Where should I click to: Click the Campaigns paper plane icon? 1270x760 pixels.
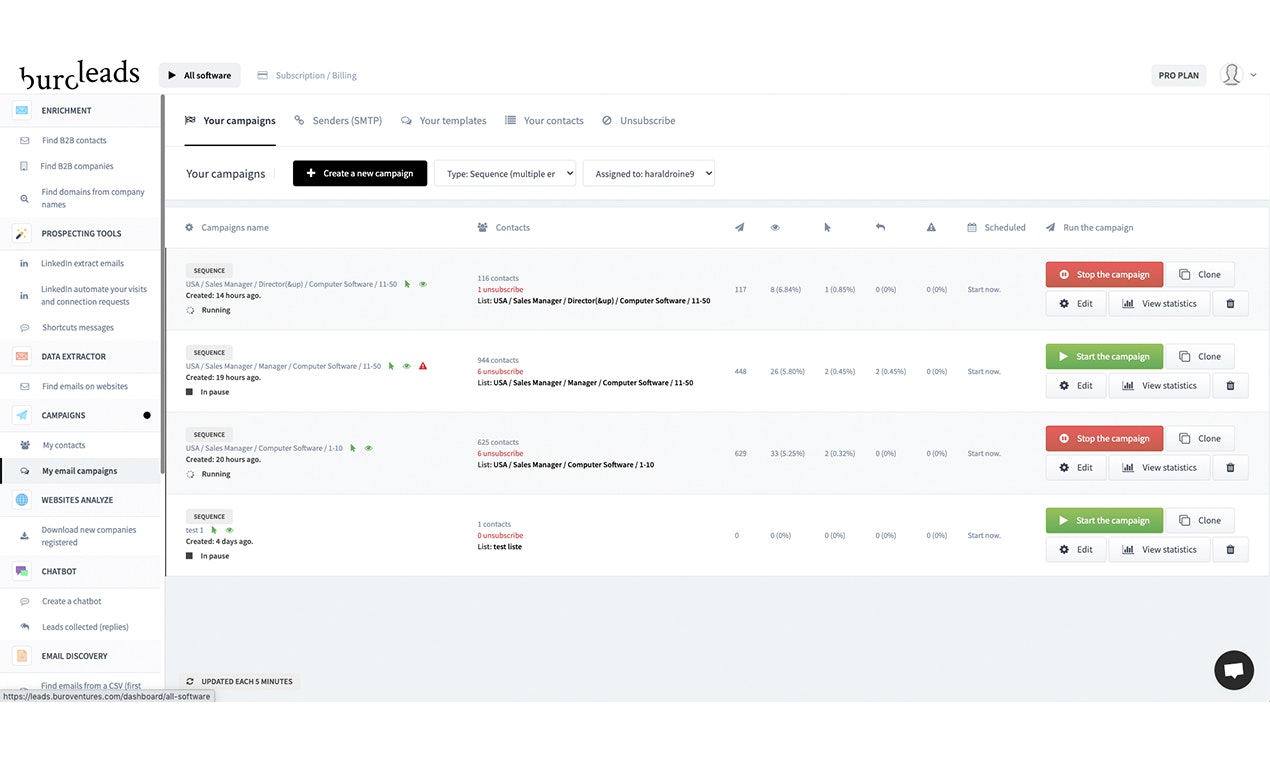pos(22,415)
